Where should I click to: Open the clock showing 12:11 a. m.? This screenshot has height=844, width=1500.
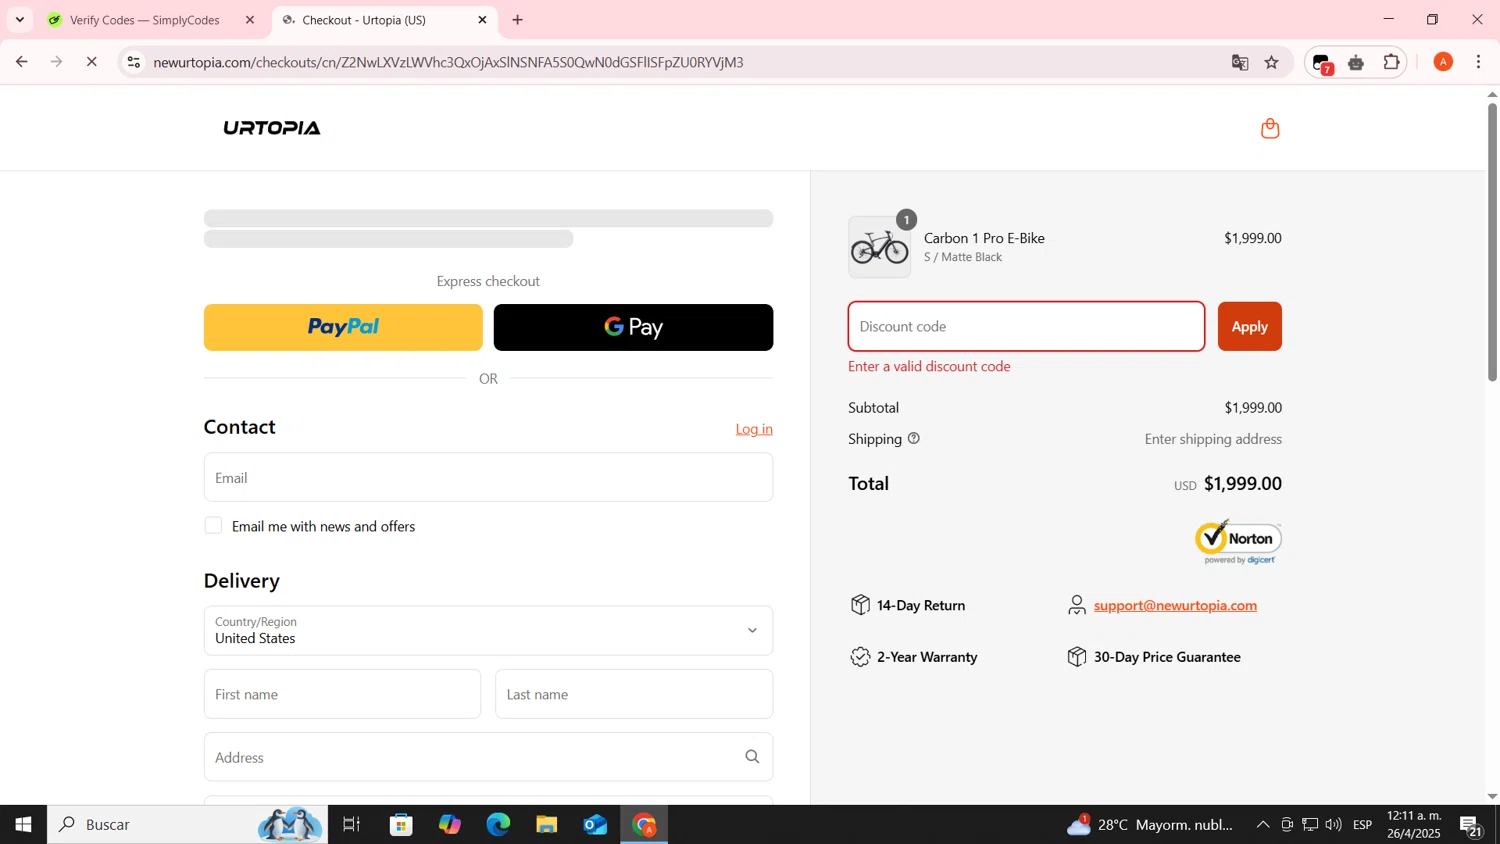coord(1414,825)
